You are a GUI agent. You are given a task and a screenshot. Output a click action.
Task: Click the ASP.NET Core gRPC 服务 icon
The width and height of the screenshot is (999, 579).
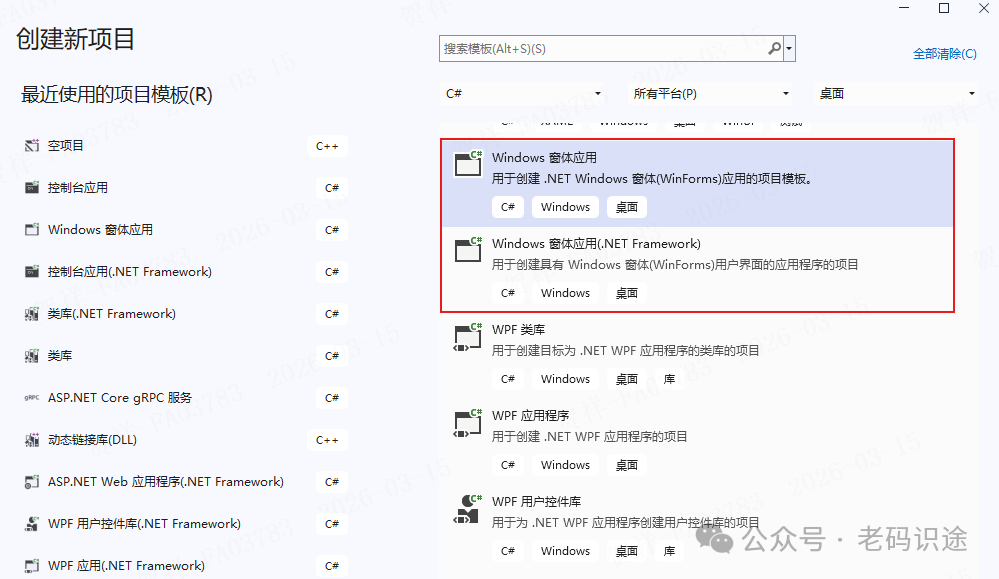[30, 398]
